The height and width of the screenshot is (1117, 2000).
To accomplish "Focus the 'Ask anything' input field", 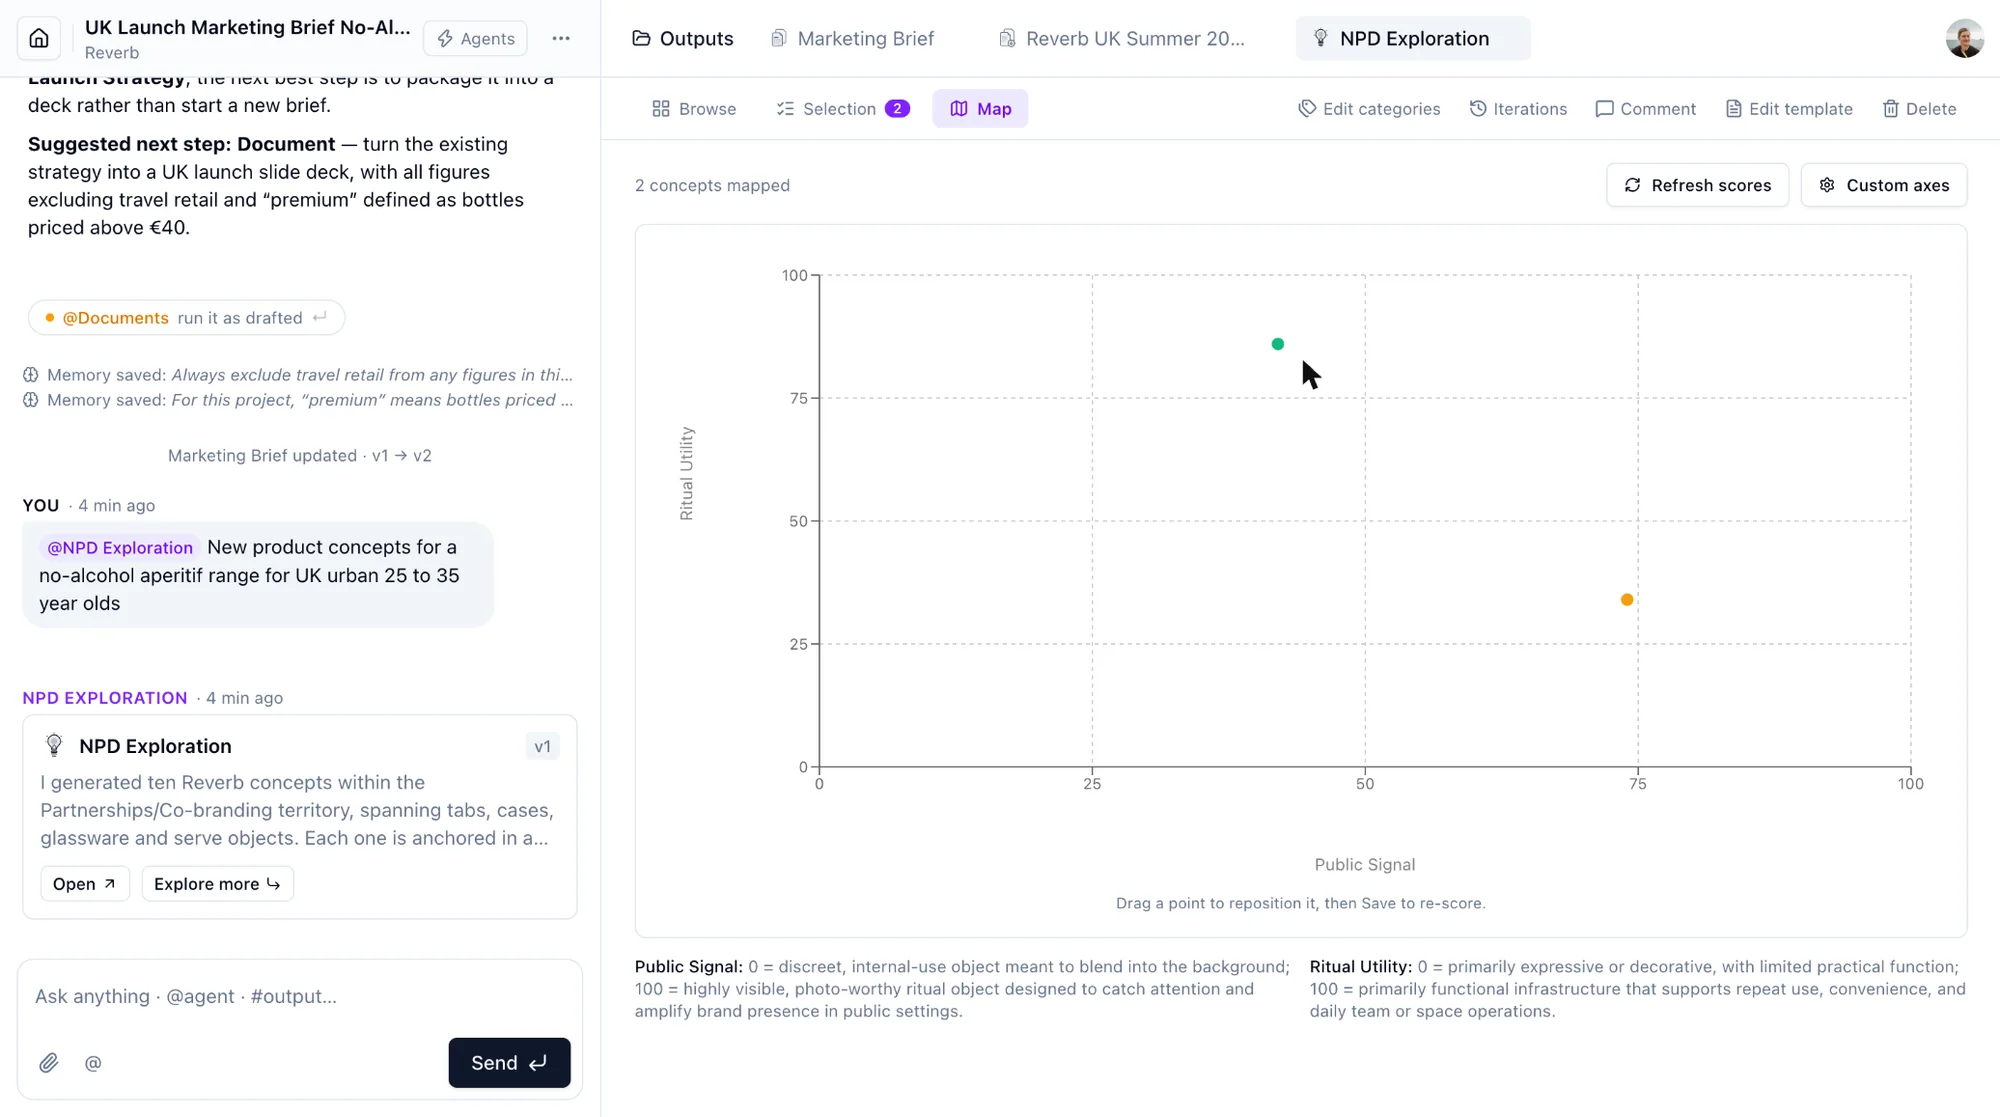I will click(299, 996).
